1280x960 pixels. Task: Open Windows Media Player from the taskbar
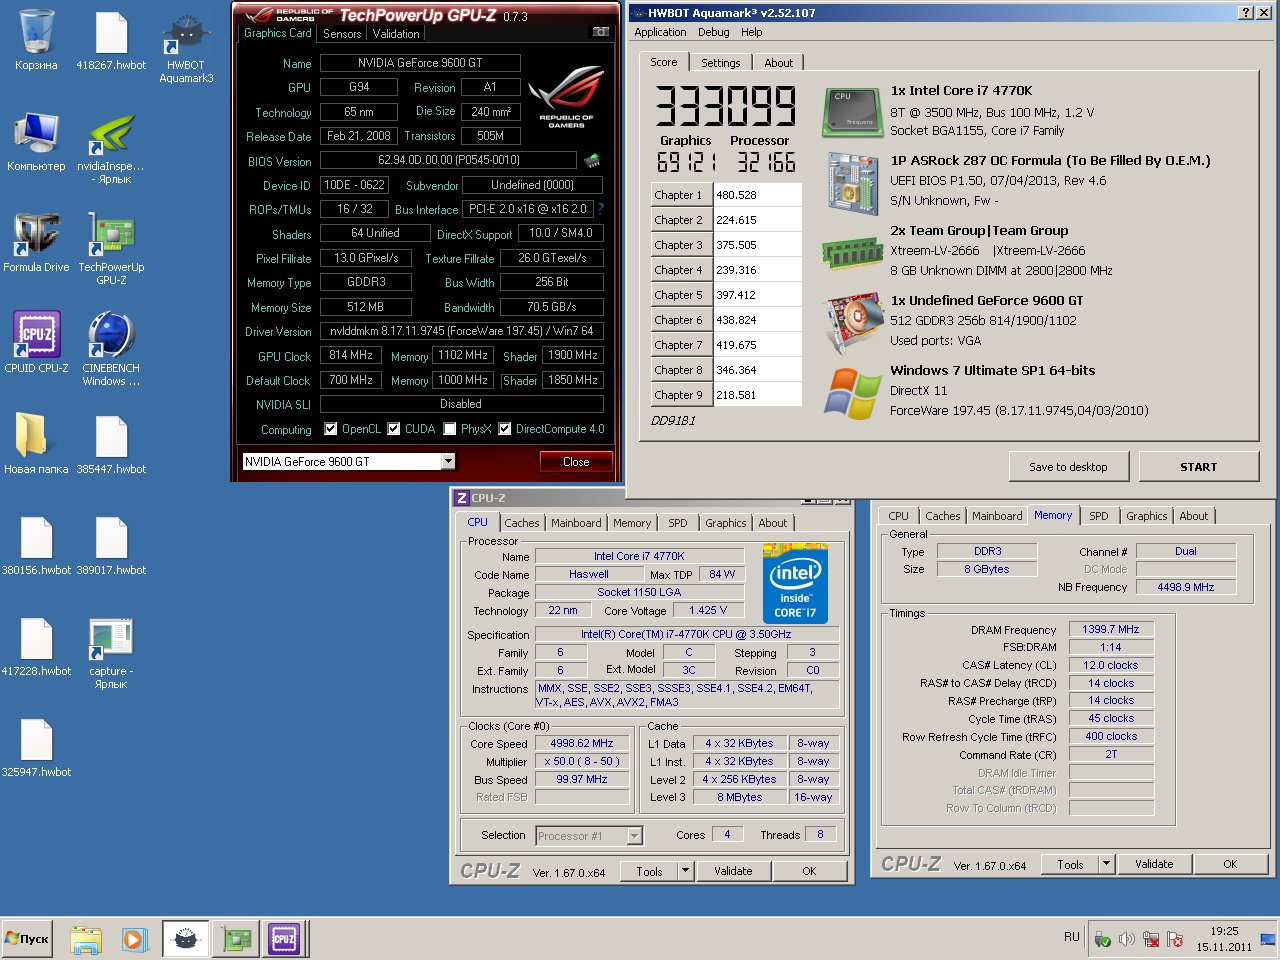tap(134, 940)
